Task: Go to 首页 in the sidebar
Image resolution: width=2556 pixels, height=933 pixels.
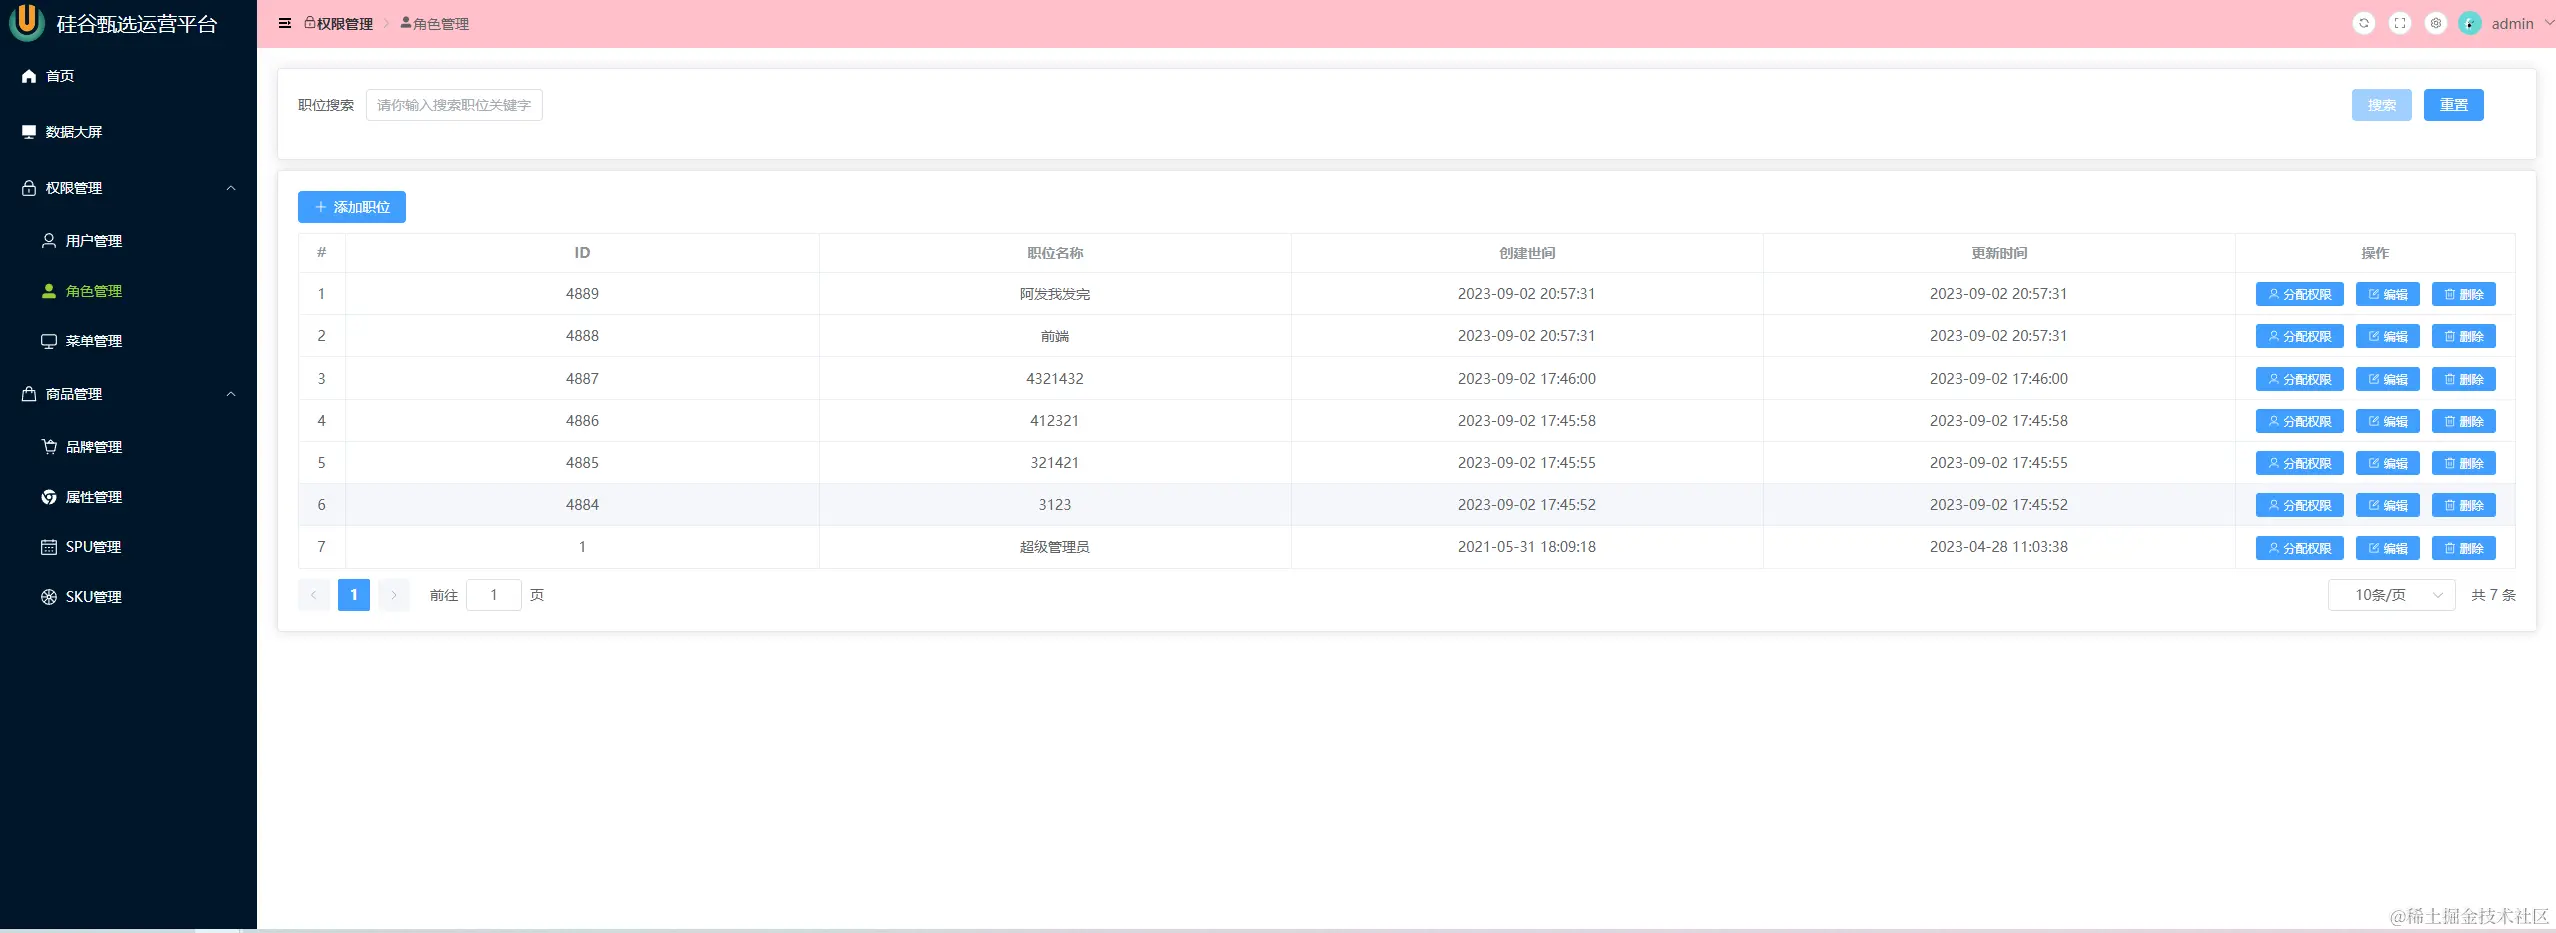Action: [128, 76]
